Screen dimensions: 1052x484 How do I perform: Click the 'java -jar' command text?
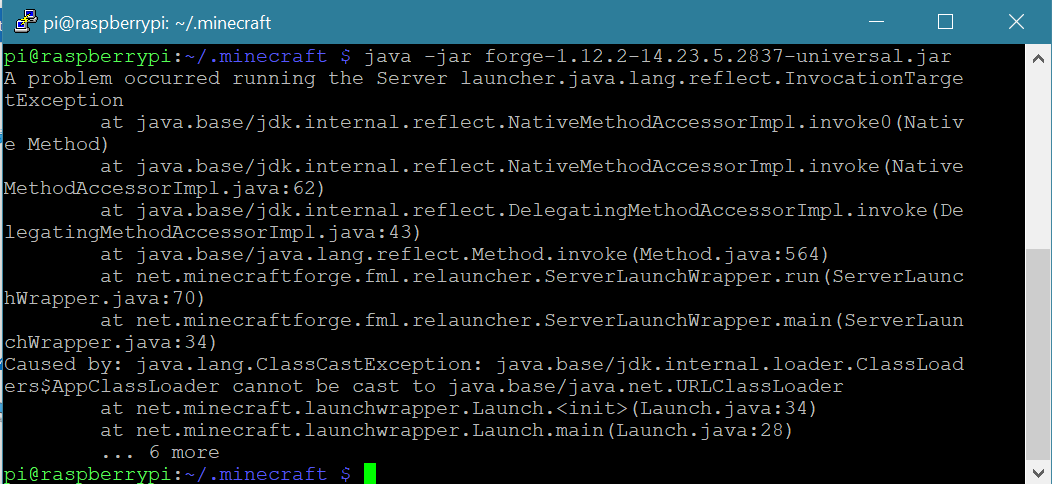pos(418,56)
